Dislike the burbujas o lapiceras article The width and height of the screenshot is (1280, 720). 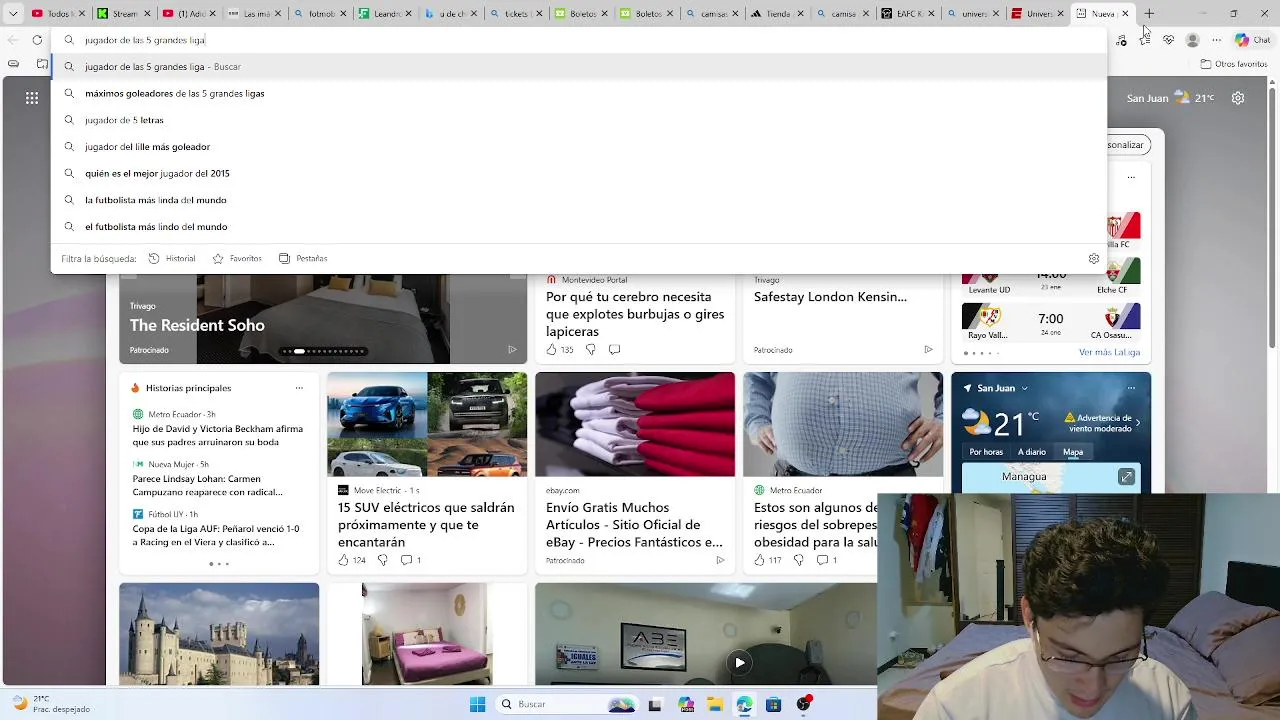click(590, 349)
